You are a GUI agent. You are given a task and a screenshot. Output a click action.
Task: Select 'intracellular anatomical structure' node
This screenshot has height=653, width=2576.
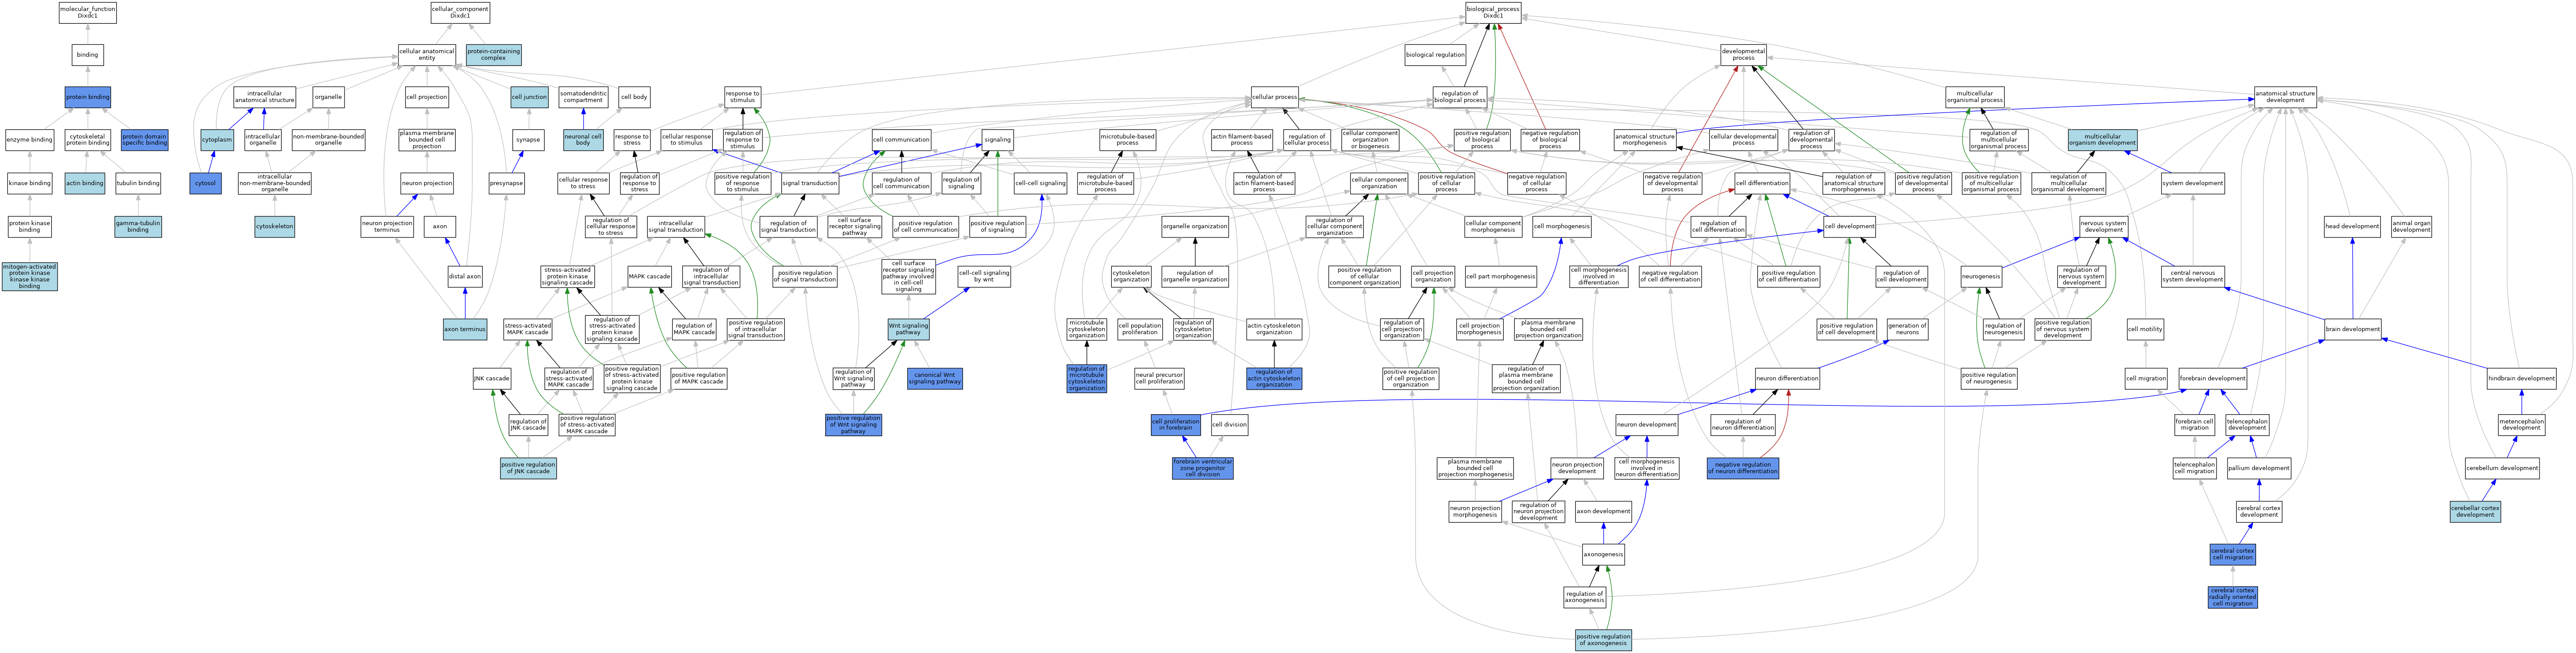(265, 97)
